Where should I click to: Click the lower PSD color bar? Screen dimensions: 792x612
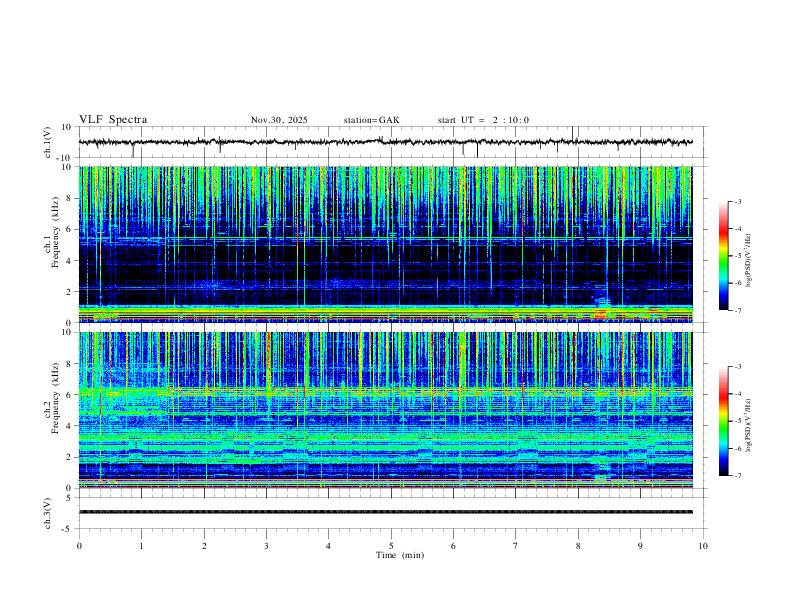[x=723, y=421]
